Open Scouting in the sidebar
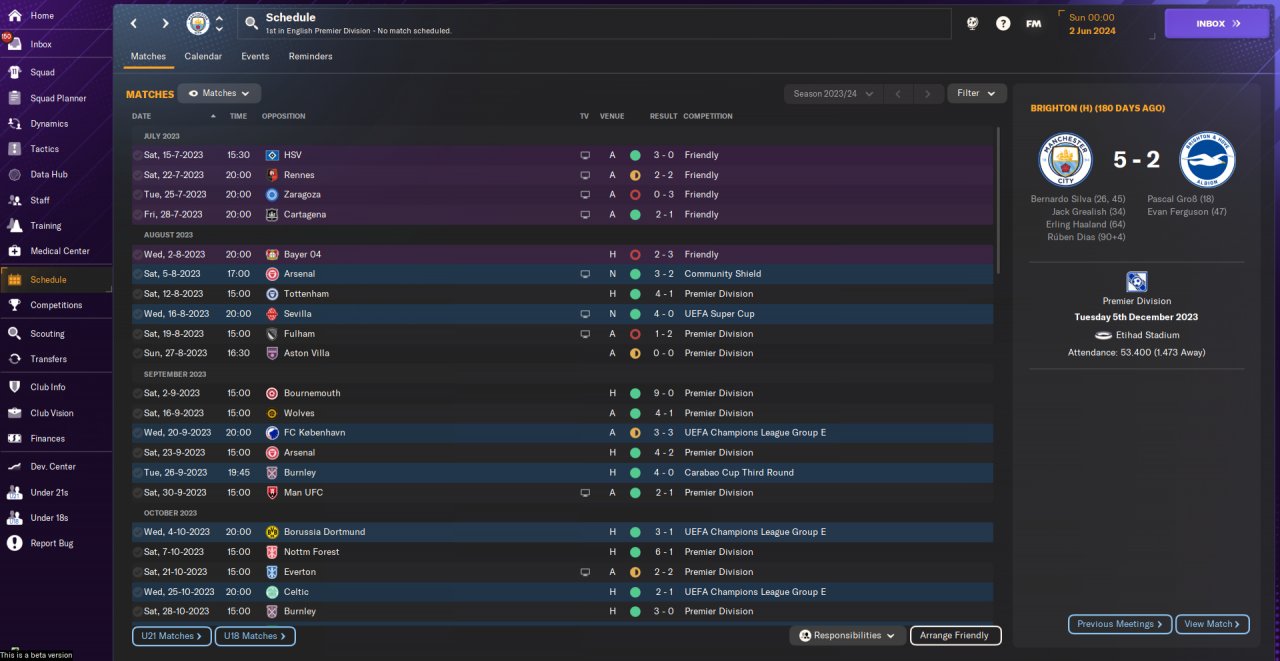 (x=47, y=334)
